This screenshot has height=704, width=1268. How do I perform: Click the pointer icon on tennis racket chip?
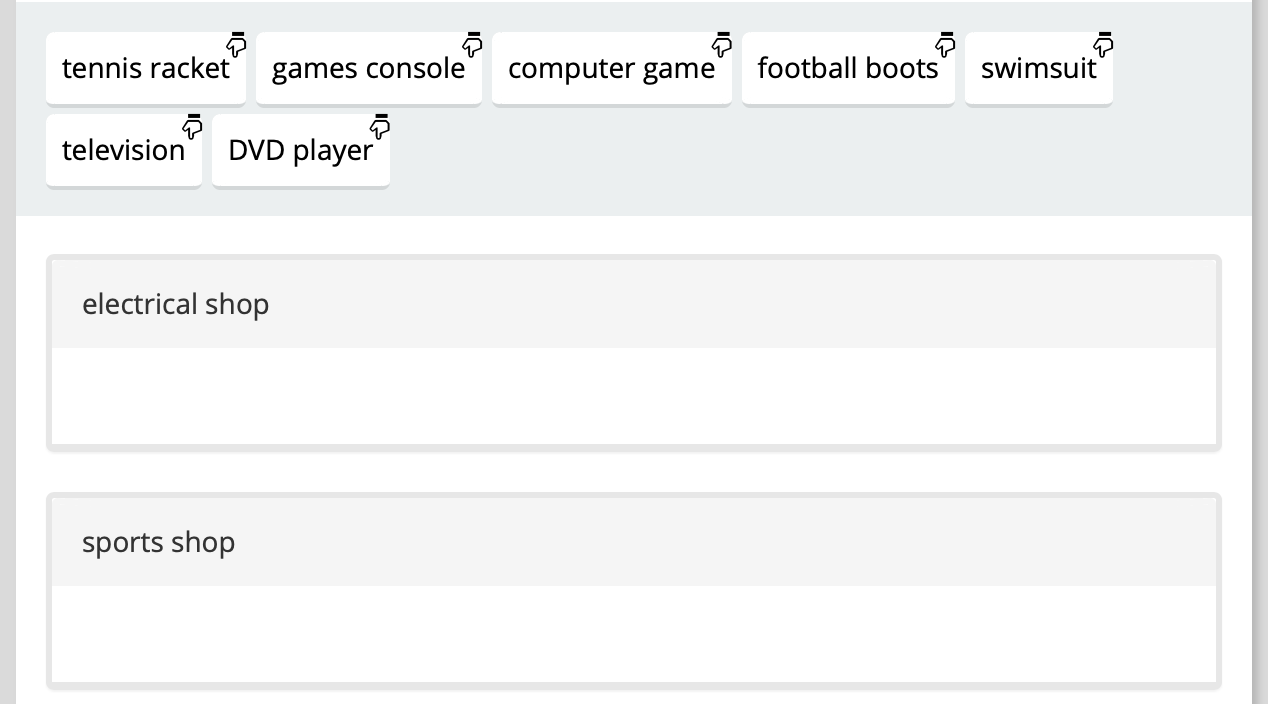236,44
